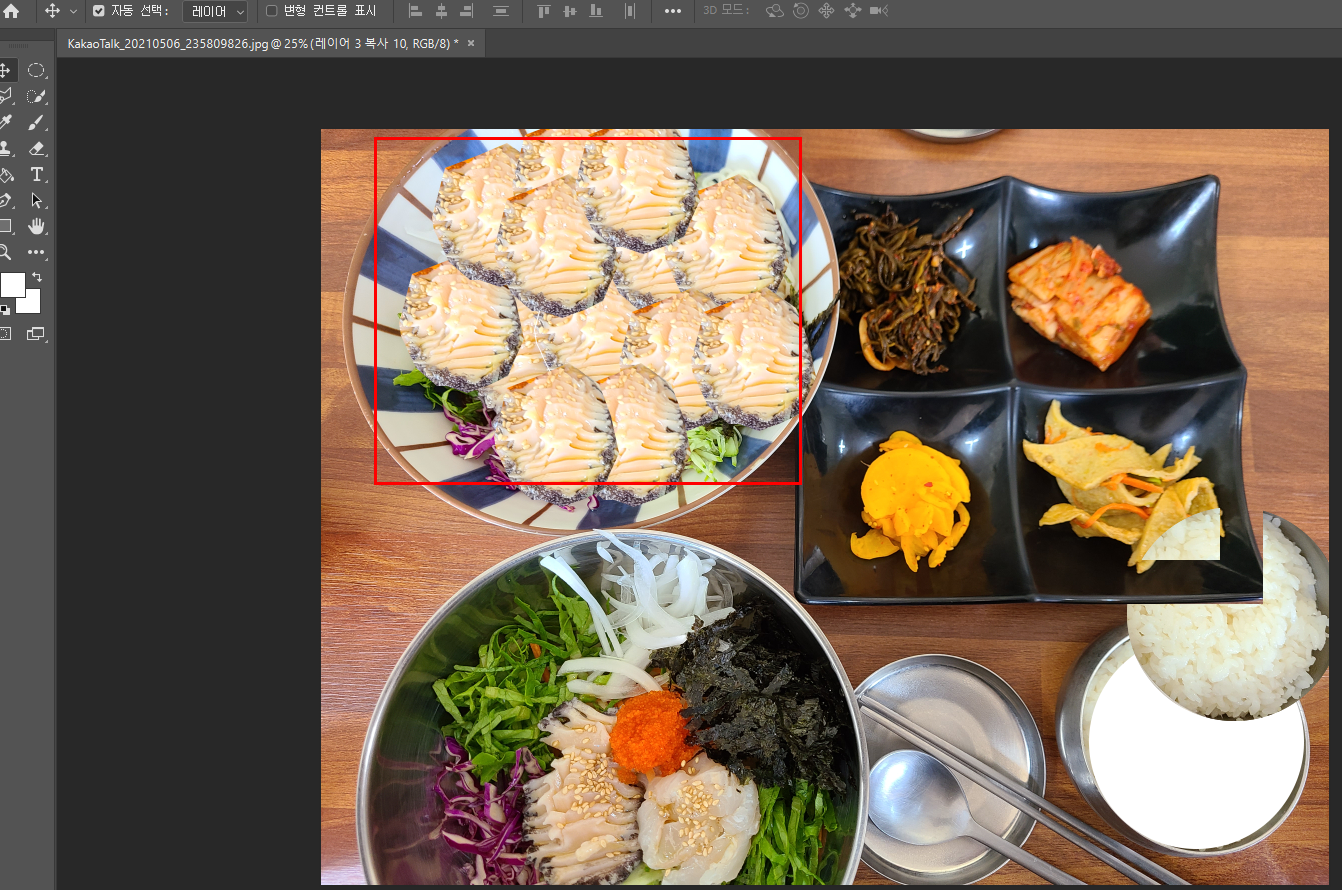The image size is (1342, 890).
Task: Select the Path Selection arrow tool
Action: tap(36, 200)
